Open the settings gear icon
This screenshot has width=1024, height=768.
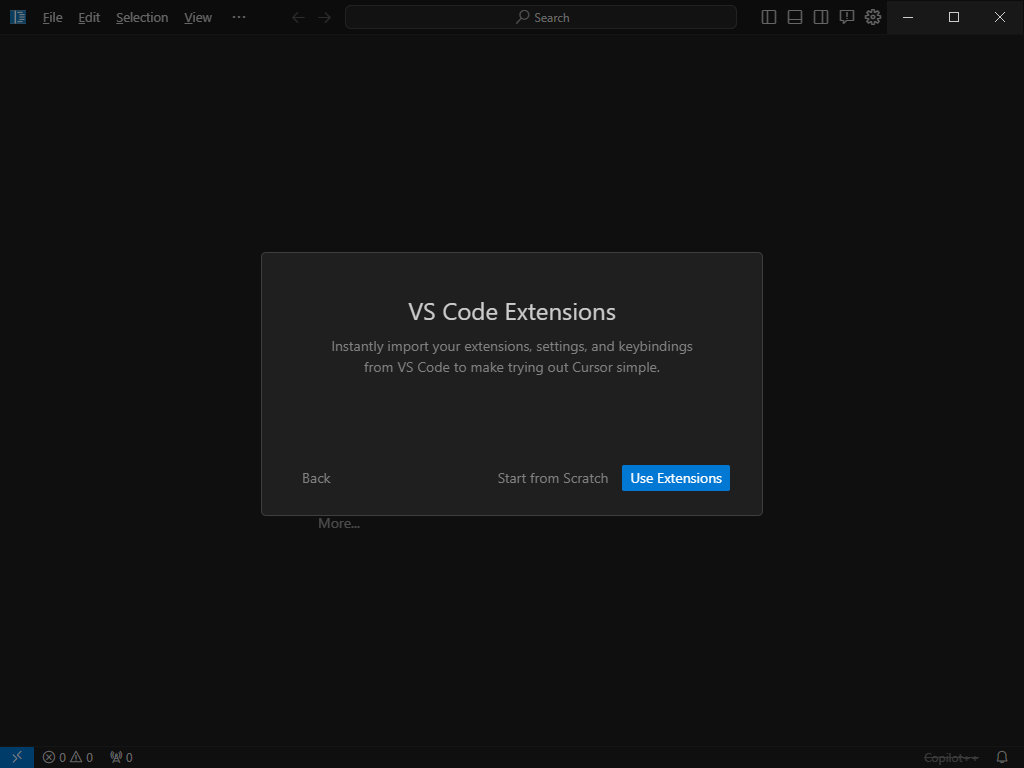(x=873, y=17)
